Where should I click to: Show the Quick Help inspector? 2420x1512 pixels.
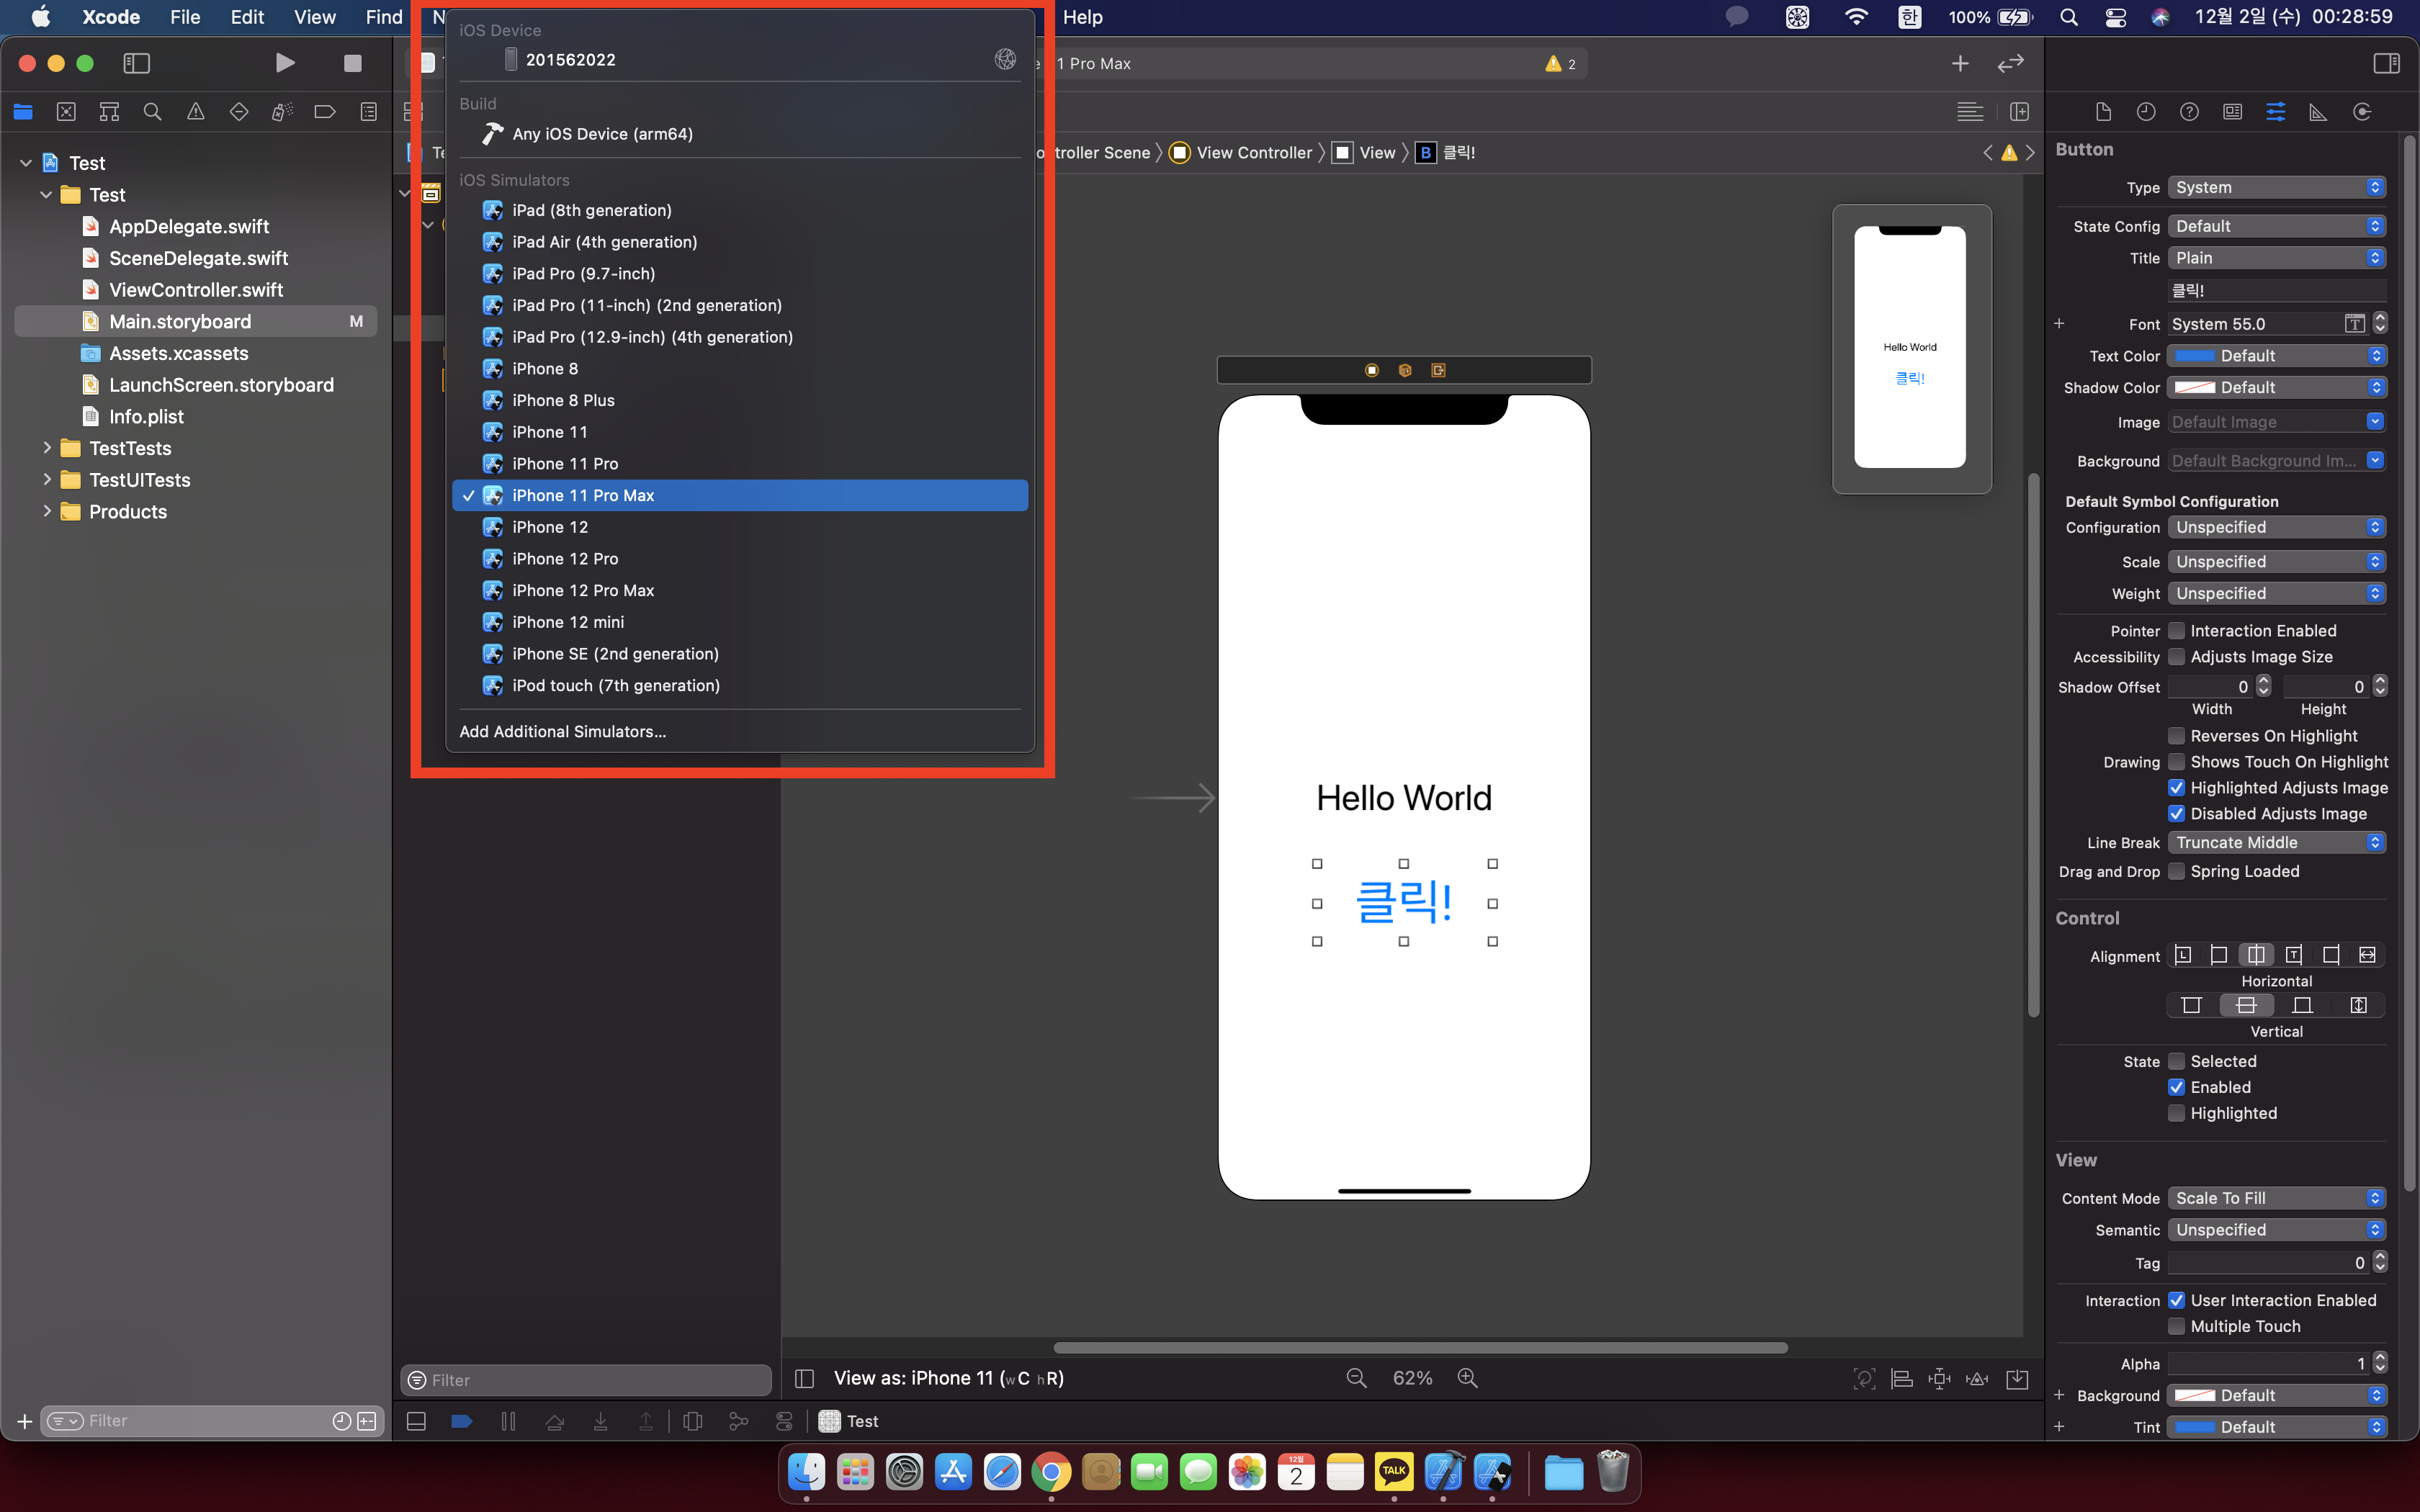(2189, 112)
